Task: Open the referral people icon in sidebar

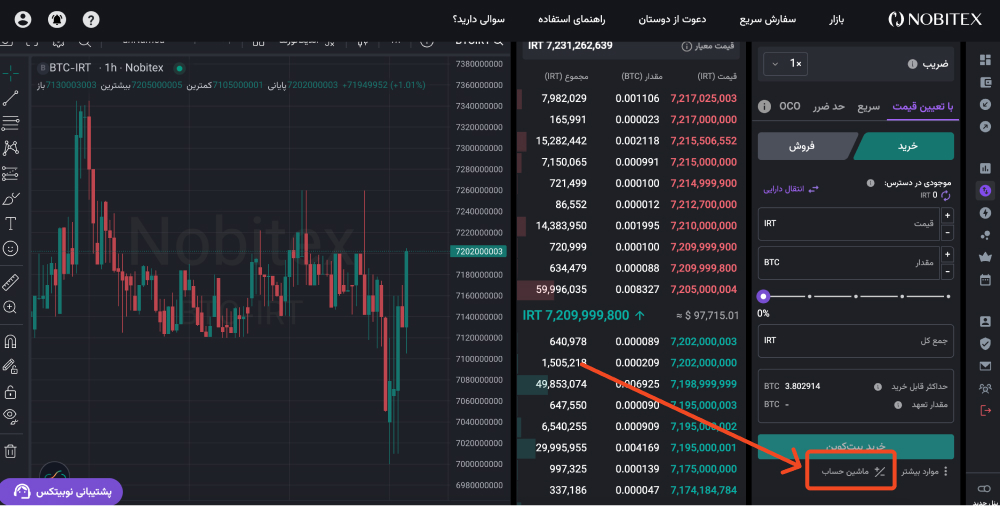Action: 985,388
